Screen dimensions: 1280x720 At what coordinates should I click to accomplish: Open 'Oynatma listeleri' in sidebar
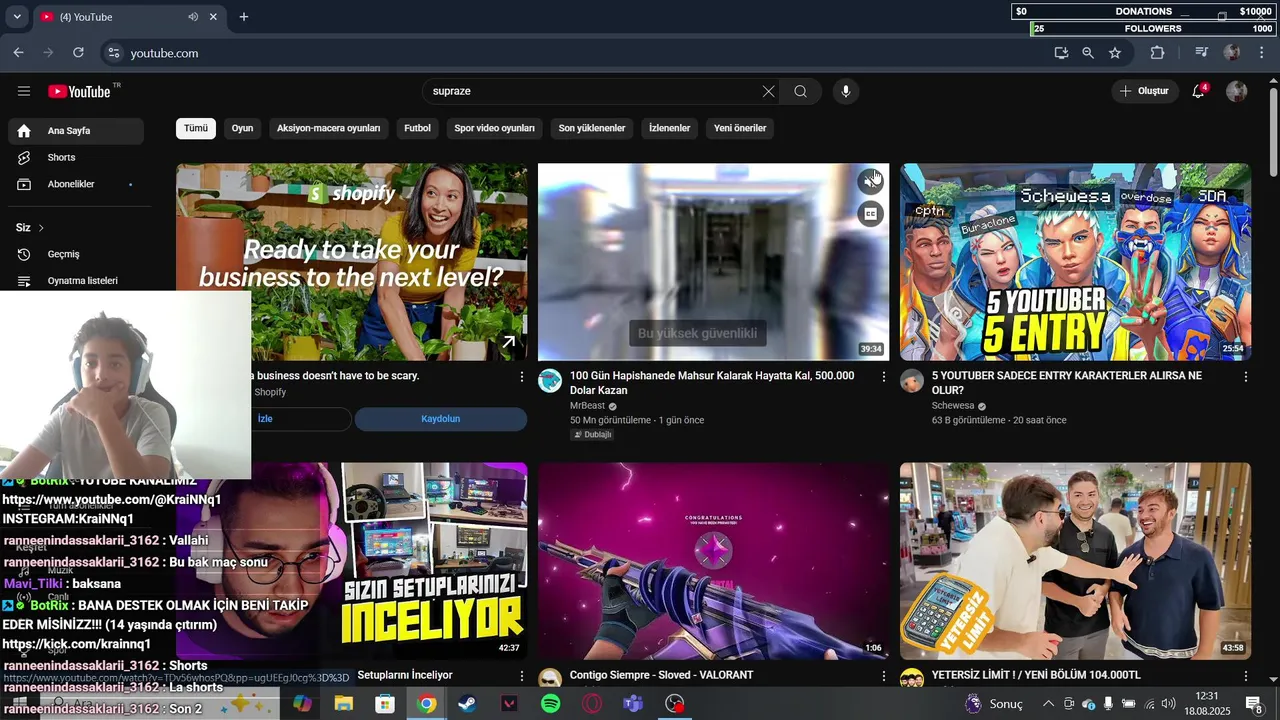click(x=76, y=281)
